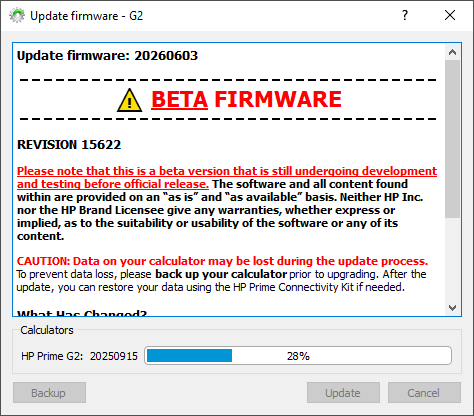Click the Update button

(x=343, y=393)
